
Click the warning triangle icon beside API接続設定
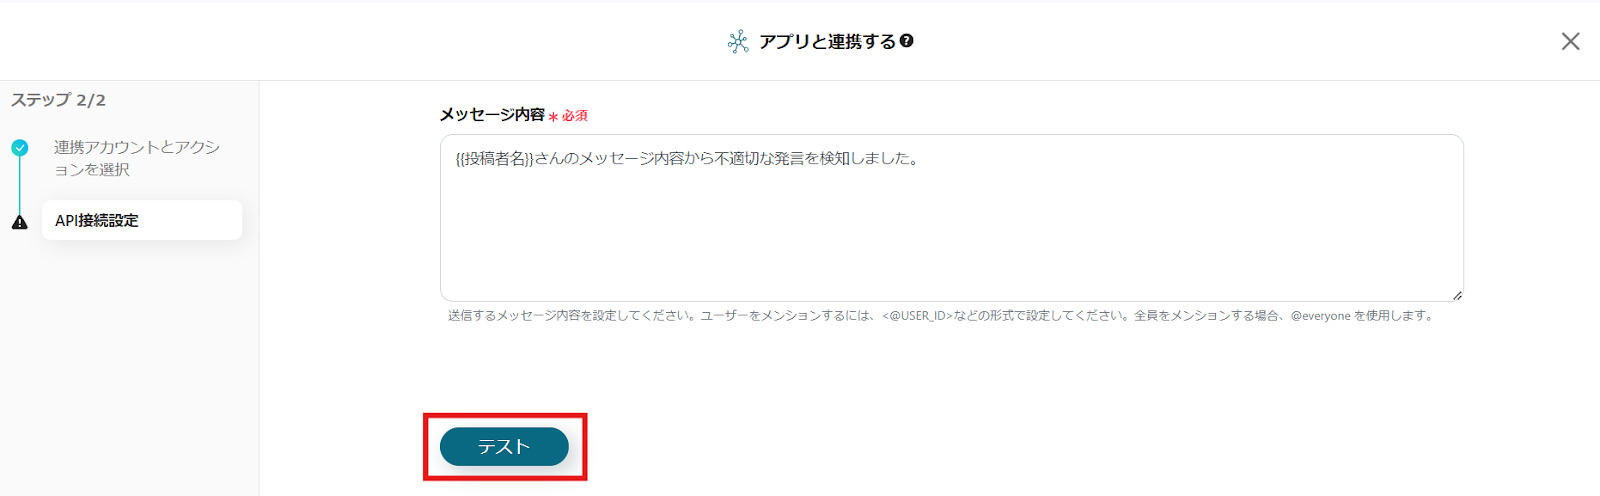pos(20,222)
